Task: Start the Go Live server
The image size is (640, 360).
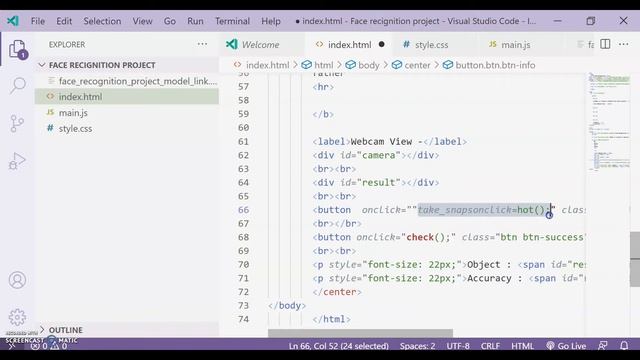Action: coord(566,346)
